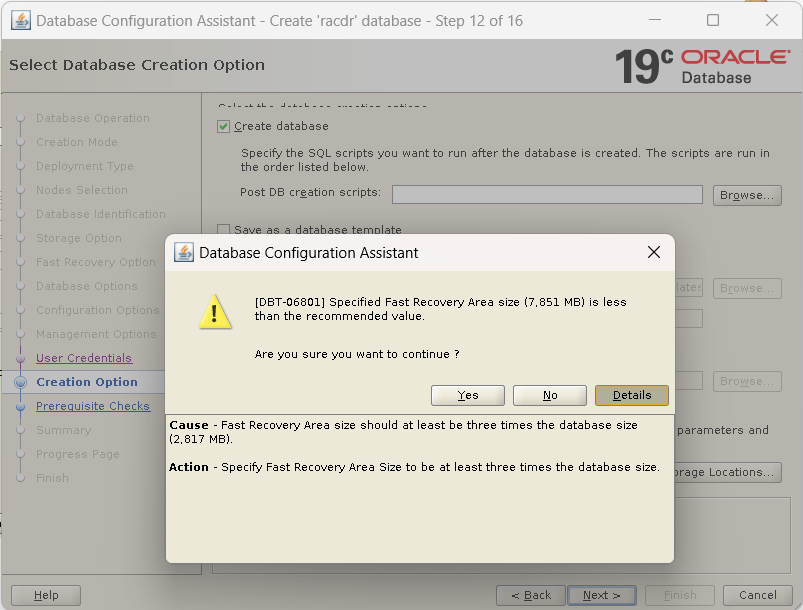
Task: Click the Storage Option step label
Action: point(79,238)
